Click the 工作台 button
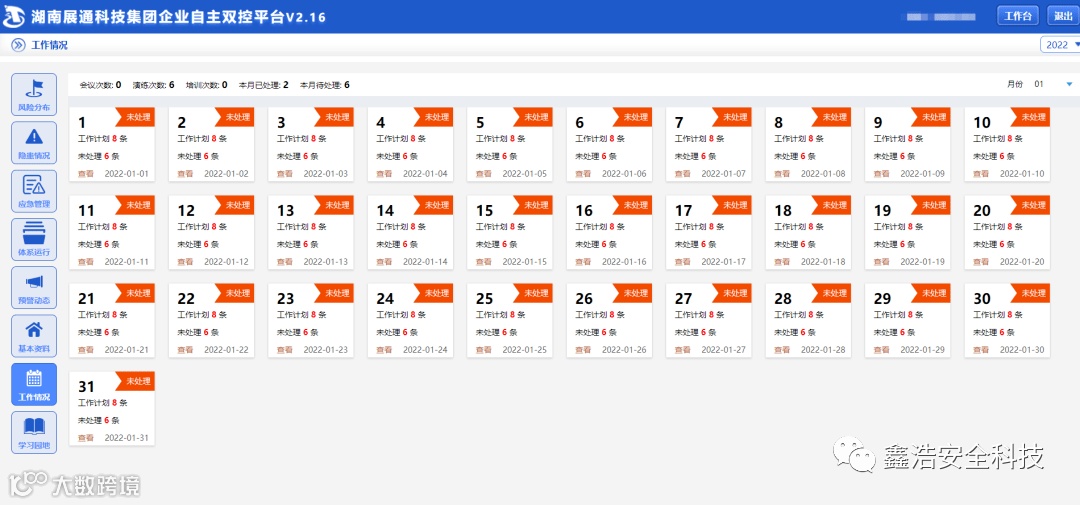 (1018, 16)
